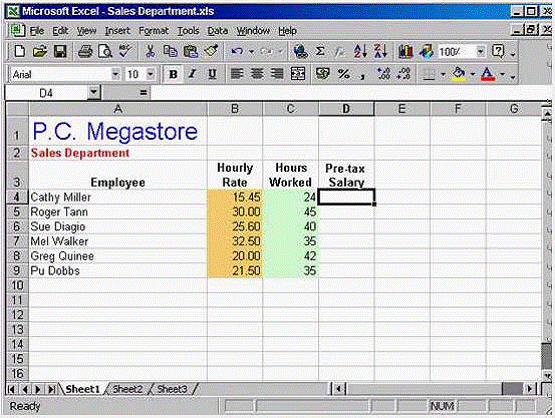The image size is (555, 418).
Task: Click the vertical scrollbar thumb
Action: tap(547, 356)
